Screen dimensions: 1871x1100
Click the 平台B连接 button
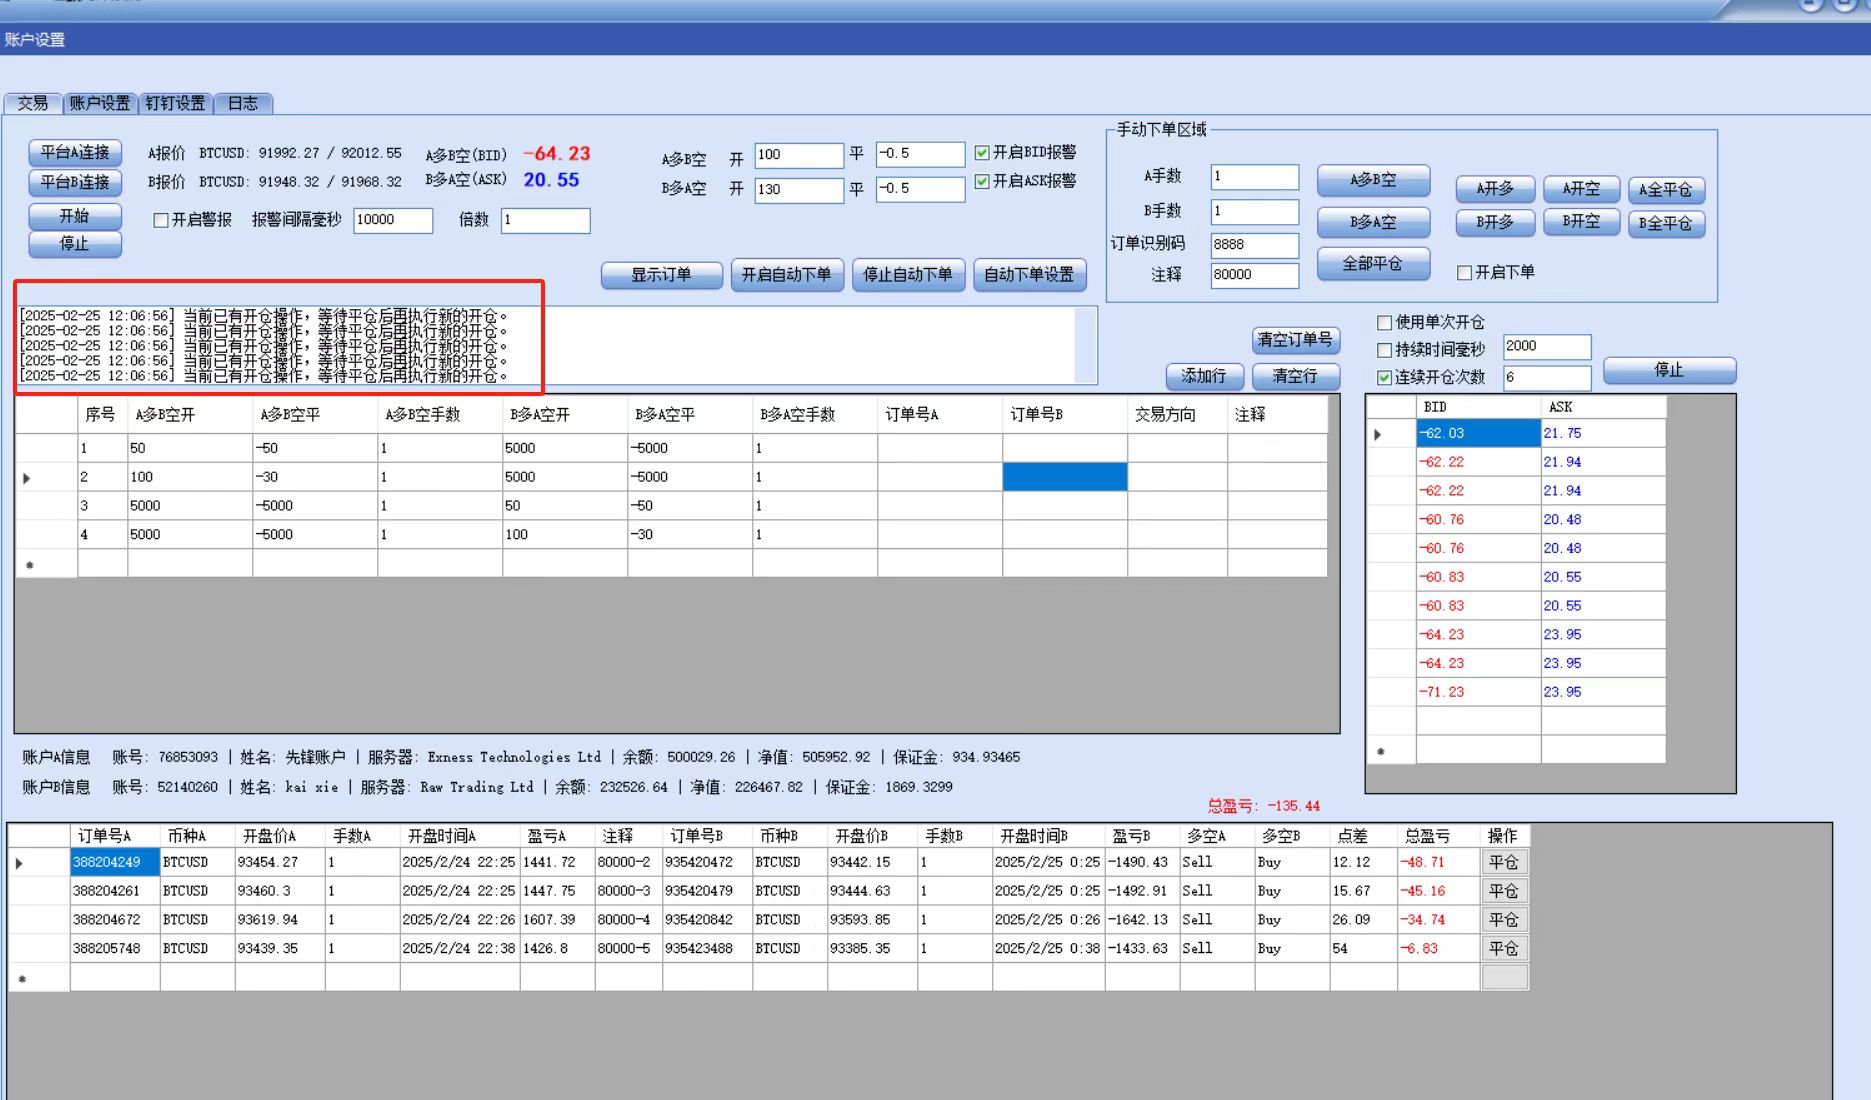point(75,182)
